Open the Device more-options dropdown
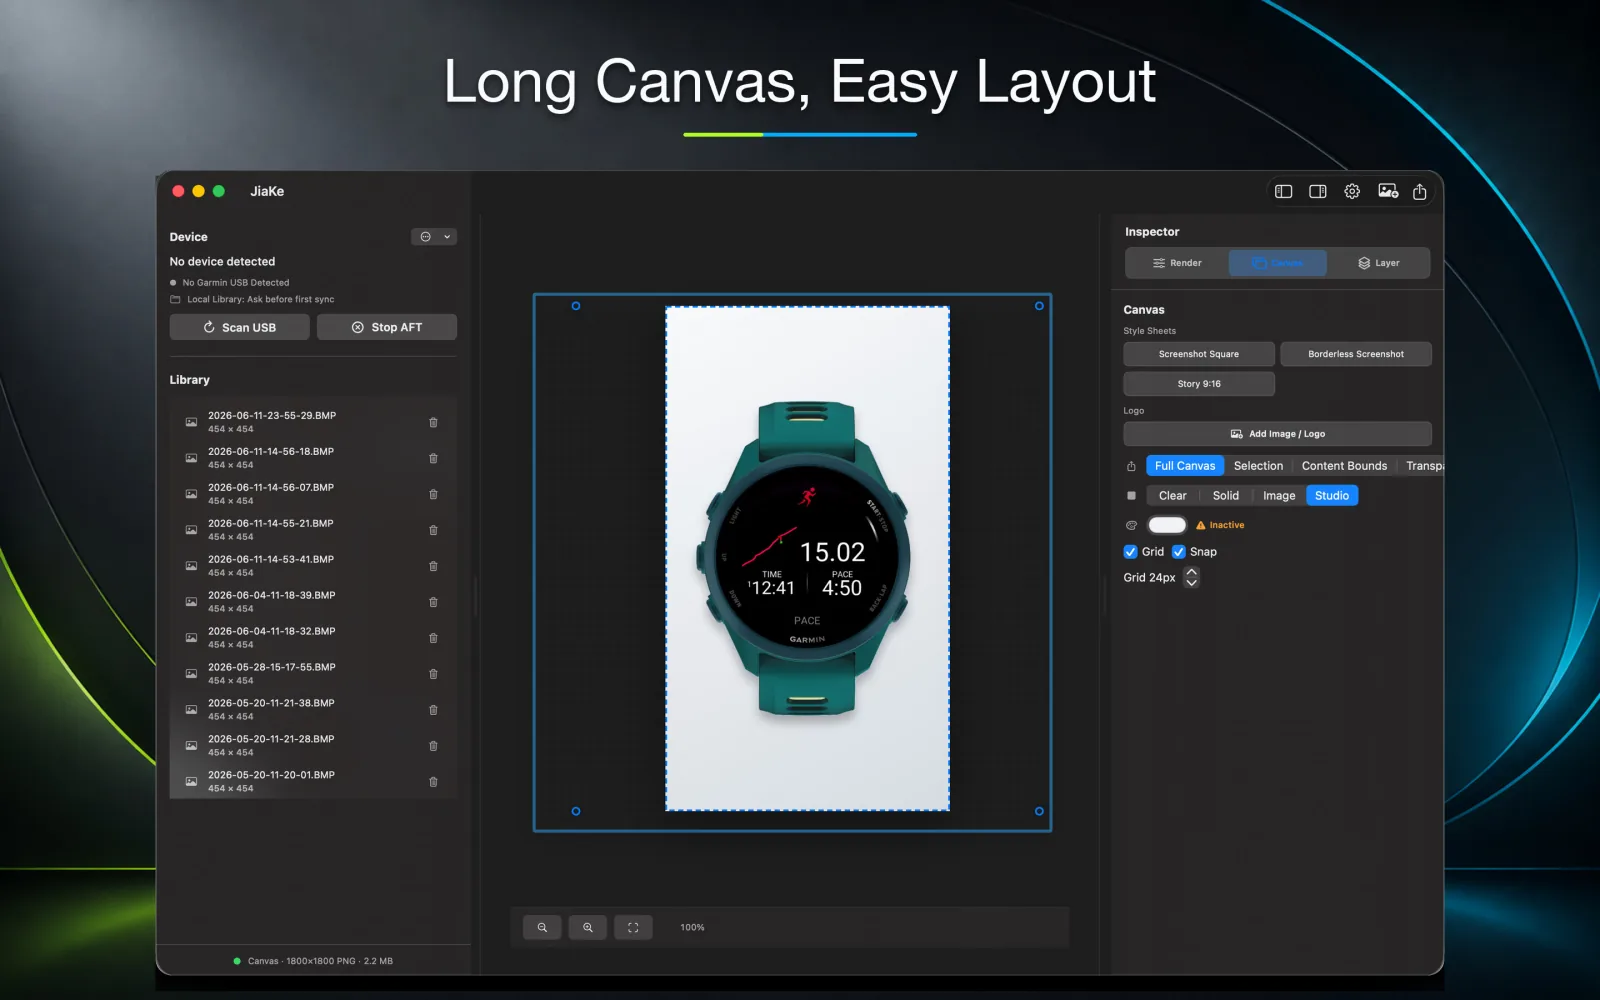Viewport: 1600px width, 1000px height. (434, 237)
